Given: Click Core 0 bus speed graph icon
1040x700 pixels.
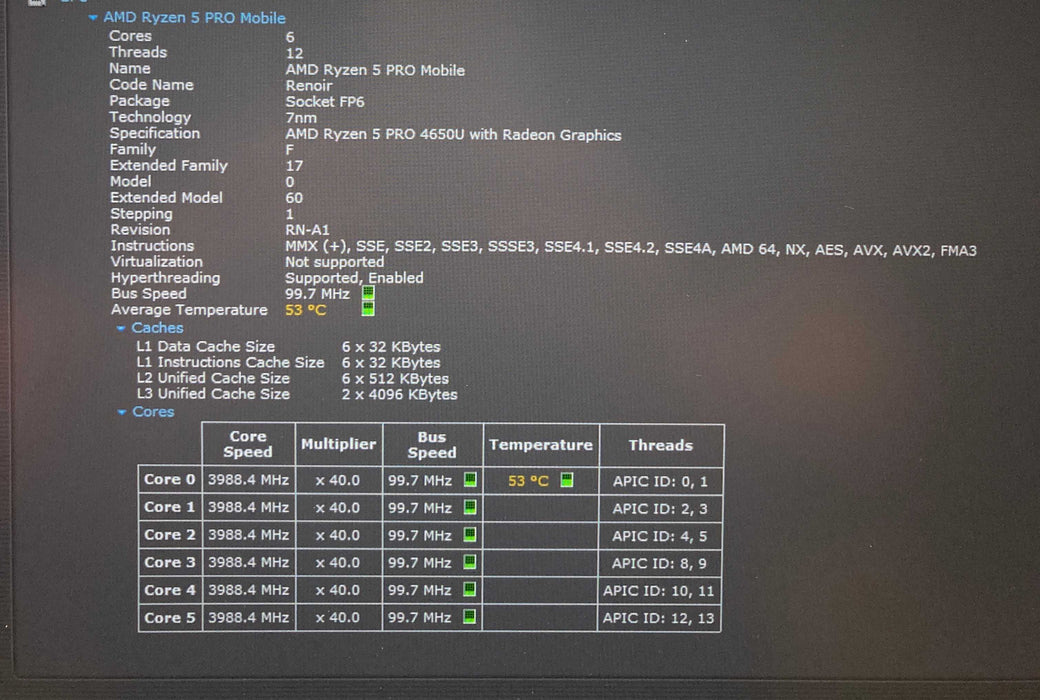Looking at the screenshot, I should pos(470,480).
